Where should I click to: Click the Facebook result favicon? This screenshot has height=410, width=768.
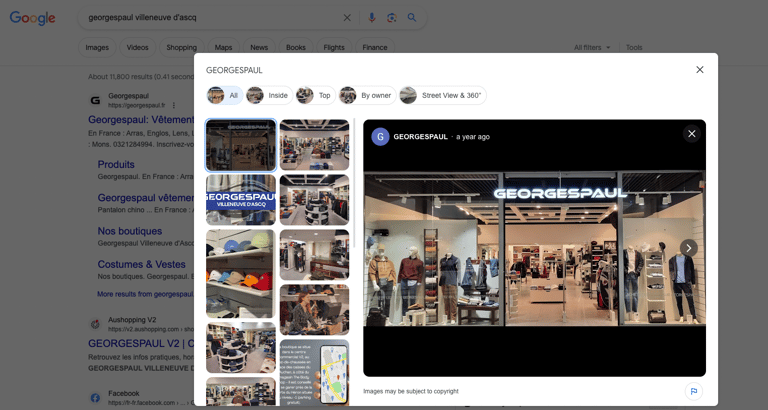point(95,398)
